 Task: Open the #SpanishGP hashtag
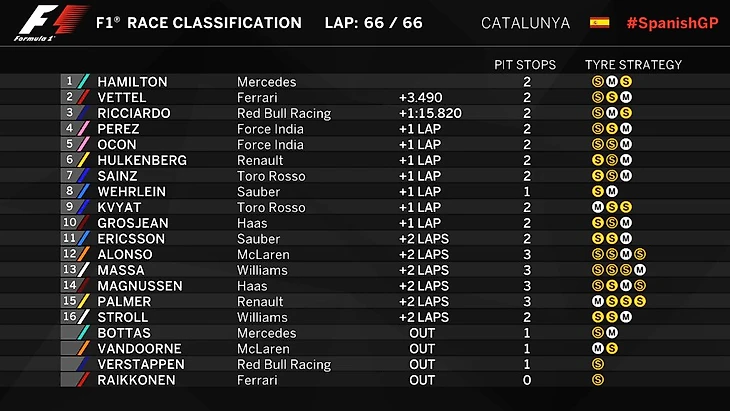[672, 23]
